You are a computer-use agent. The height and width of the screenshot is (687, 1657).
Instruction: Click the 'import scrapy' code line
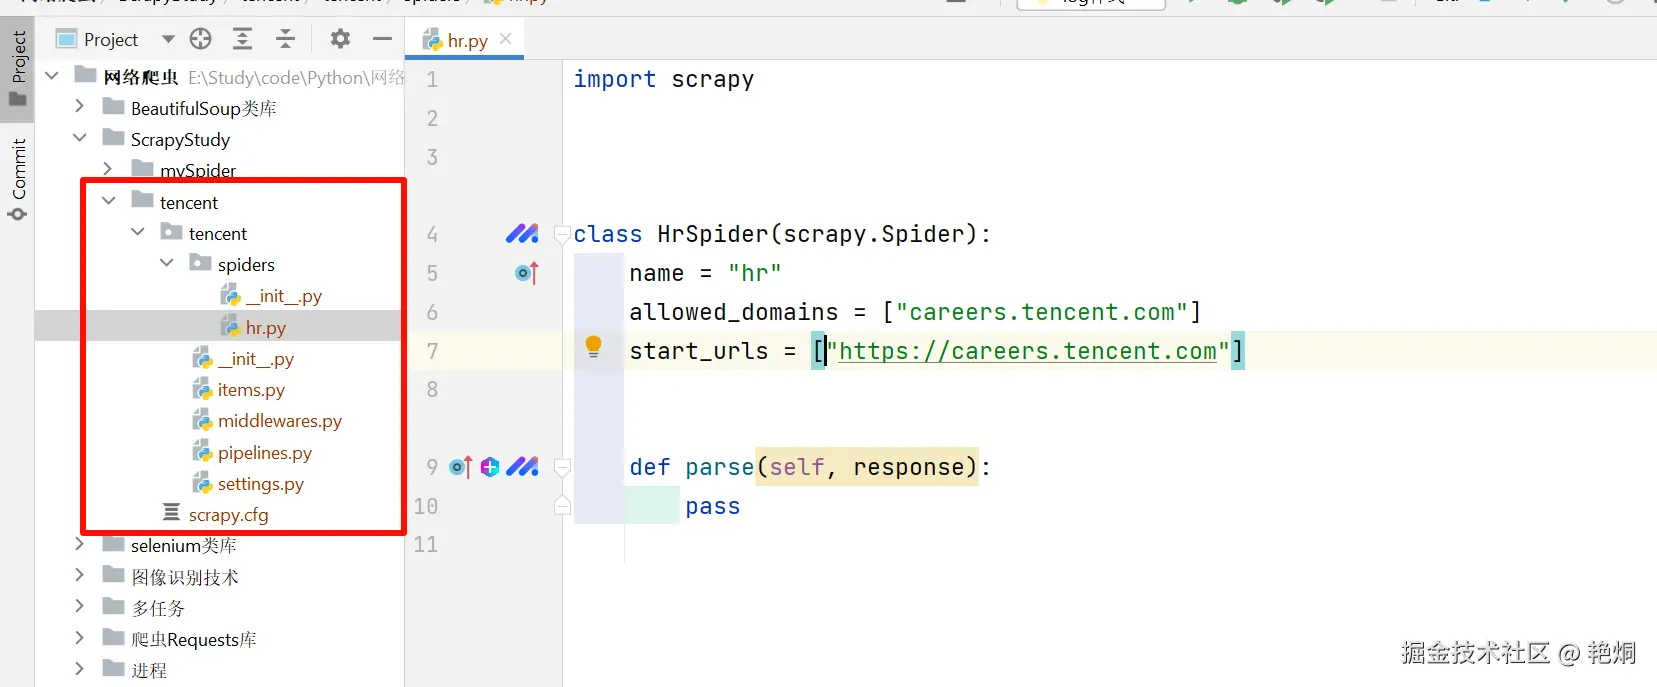pos(664,79)
